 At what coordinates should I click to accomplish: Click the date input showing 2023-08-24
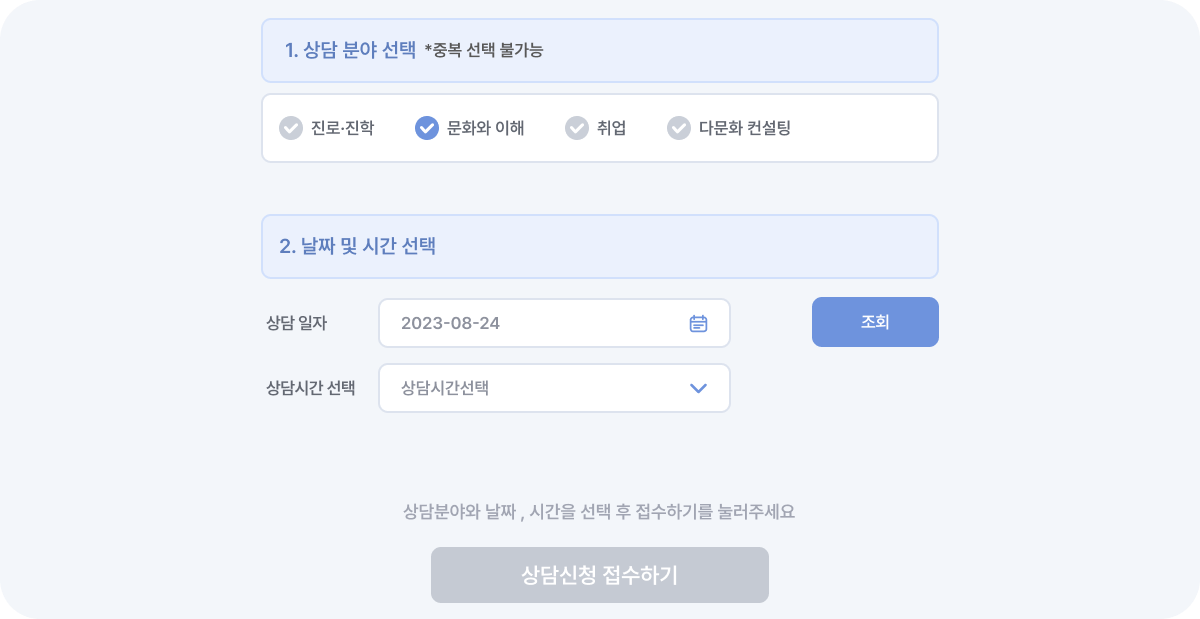448,322
